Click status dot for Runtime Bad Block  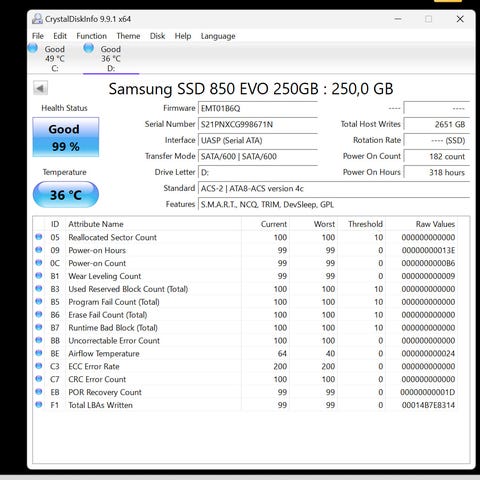click(39, 327)
